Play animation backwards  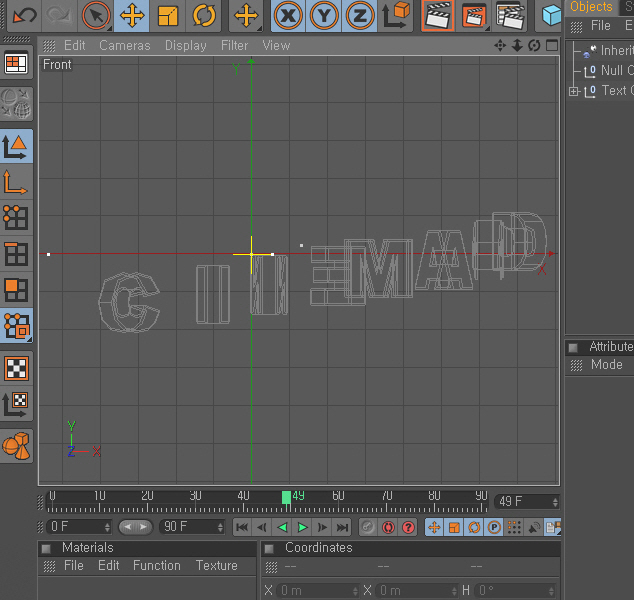click(x=282, y=527)
